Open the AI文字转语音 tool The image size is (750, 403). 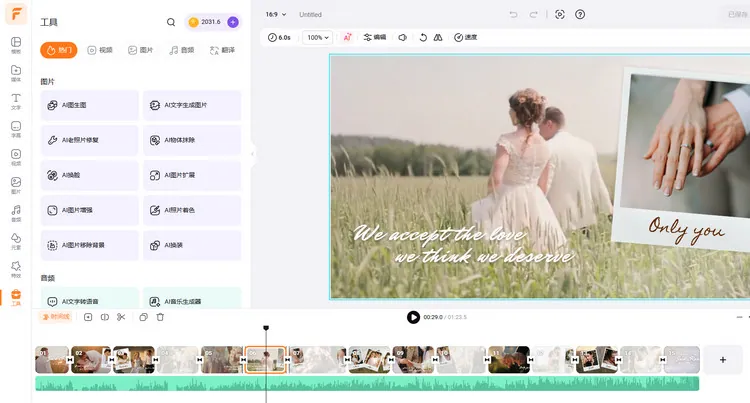pos(89,298)
